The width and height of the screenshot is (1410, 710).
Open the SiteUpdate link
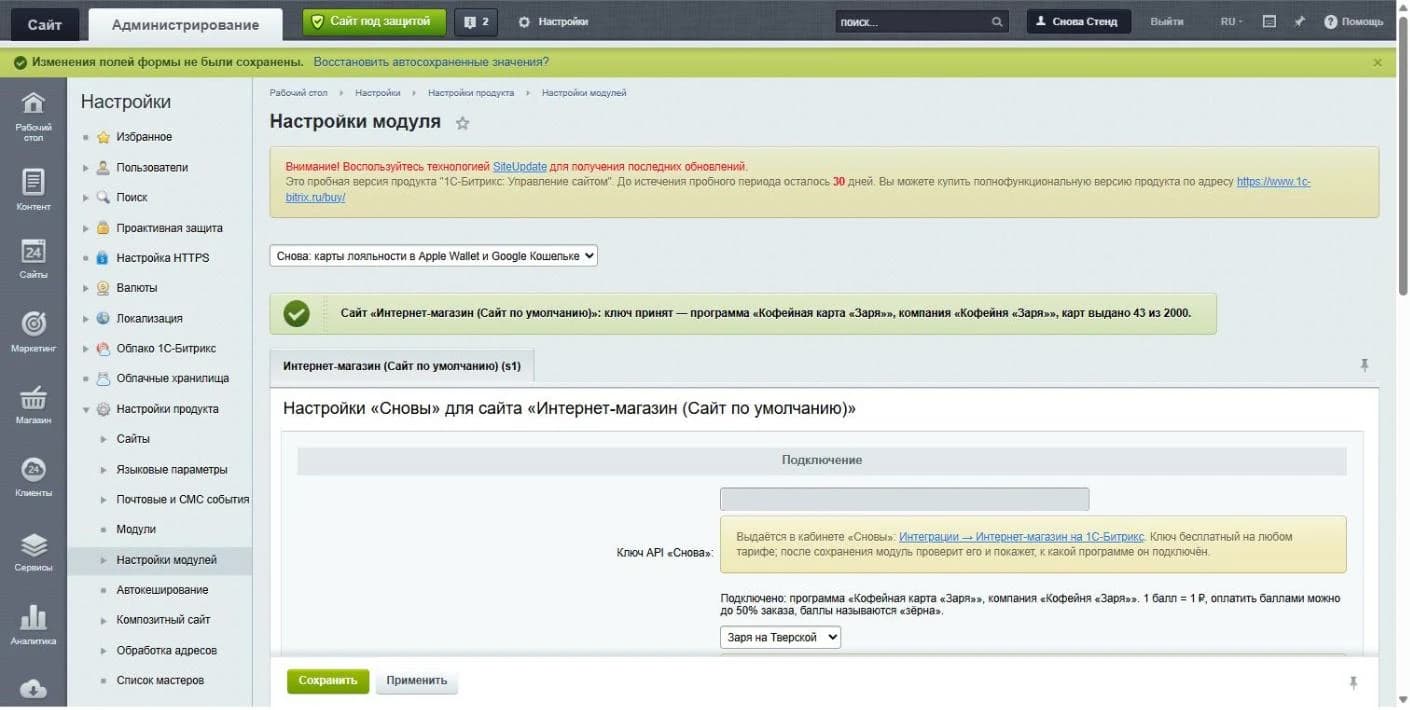click(520, 166)
